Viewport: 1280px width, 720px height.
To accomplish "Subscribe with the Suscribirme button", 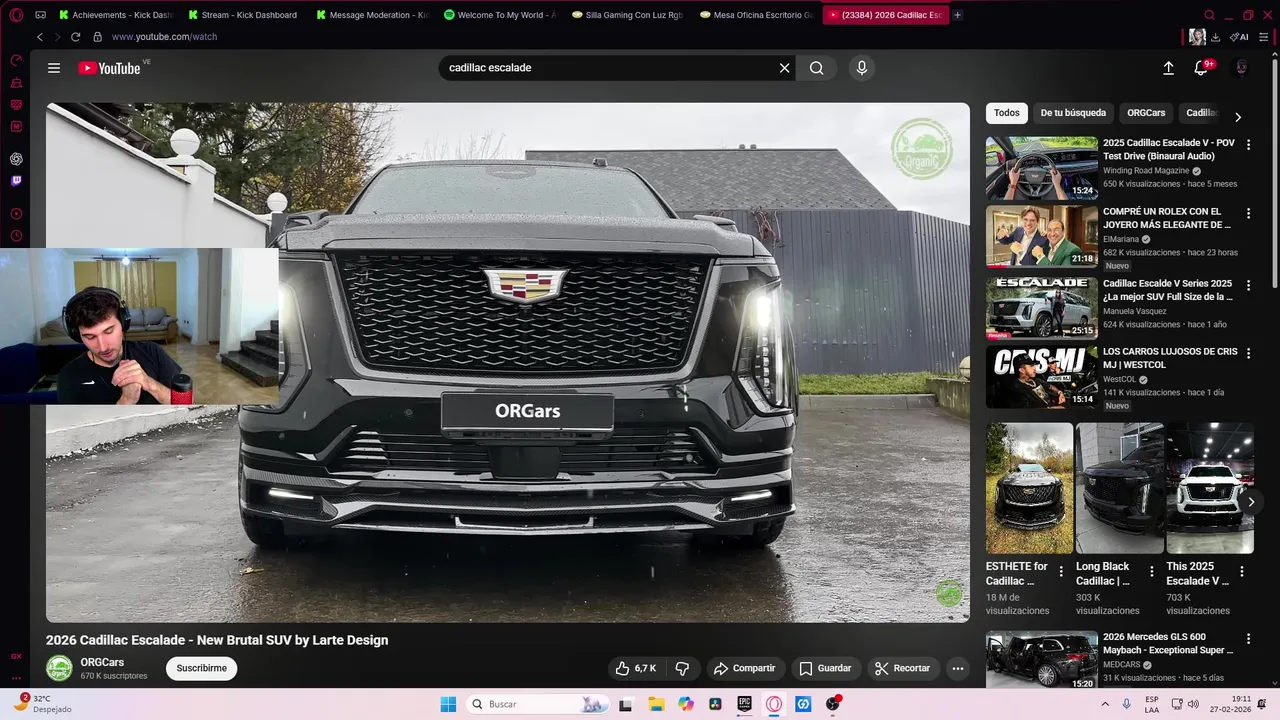I will tap(202, 668).
